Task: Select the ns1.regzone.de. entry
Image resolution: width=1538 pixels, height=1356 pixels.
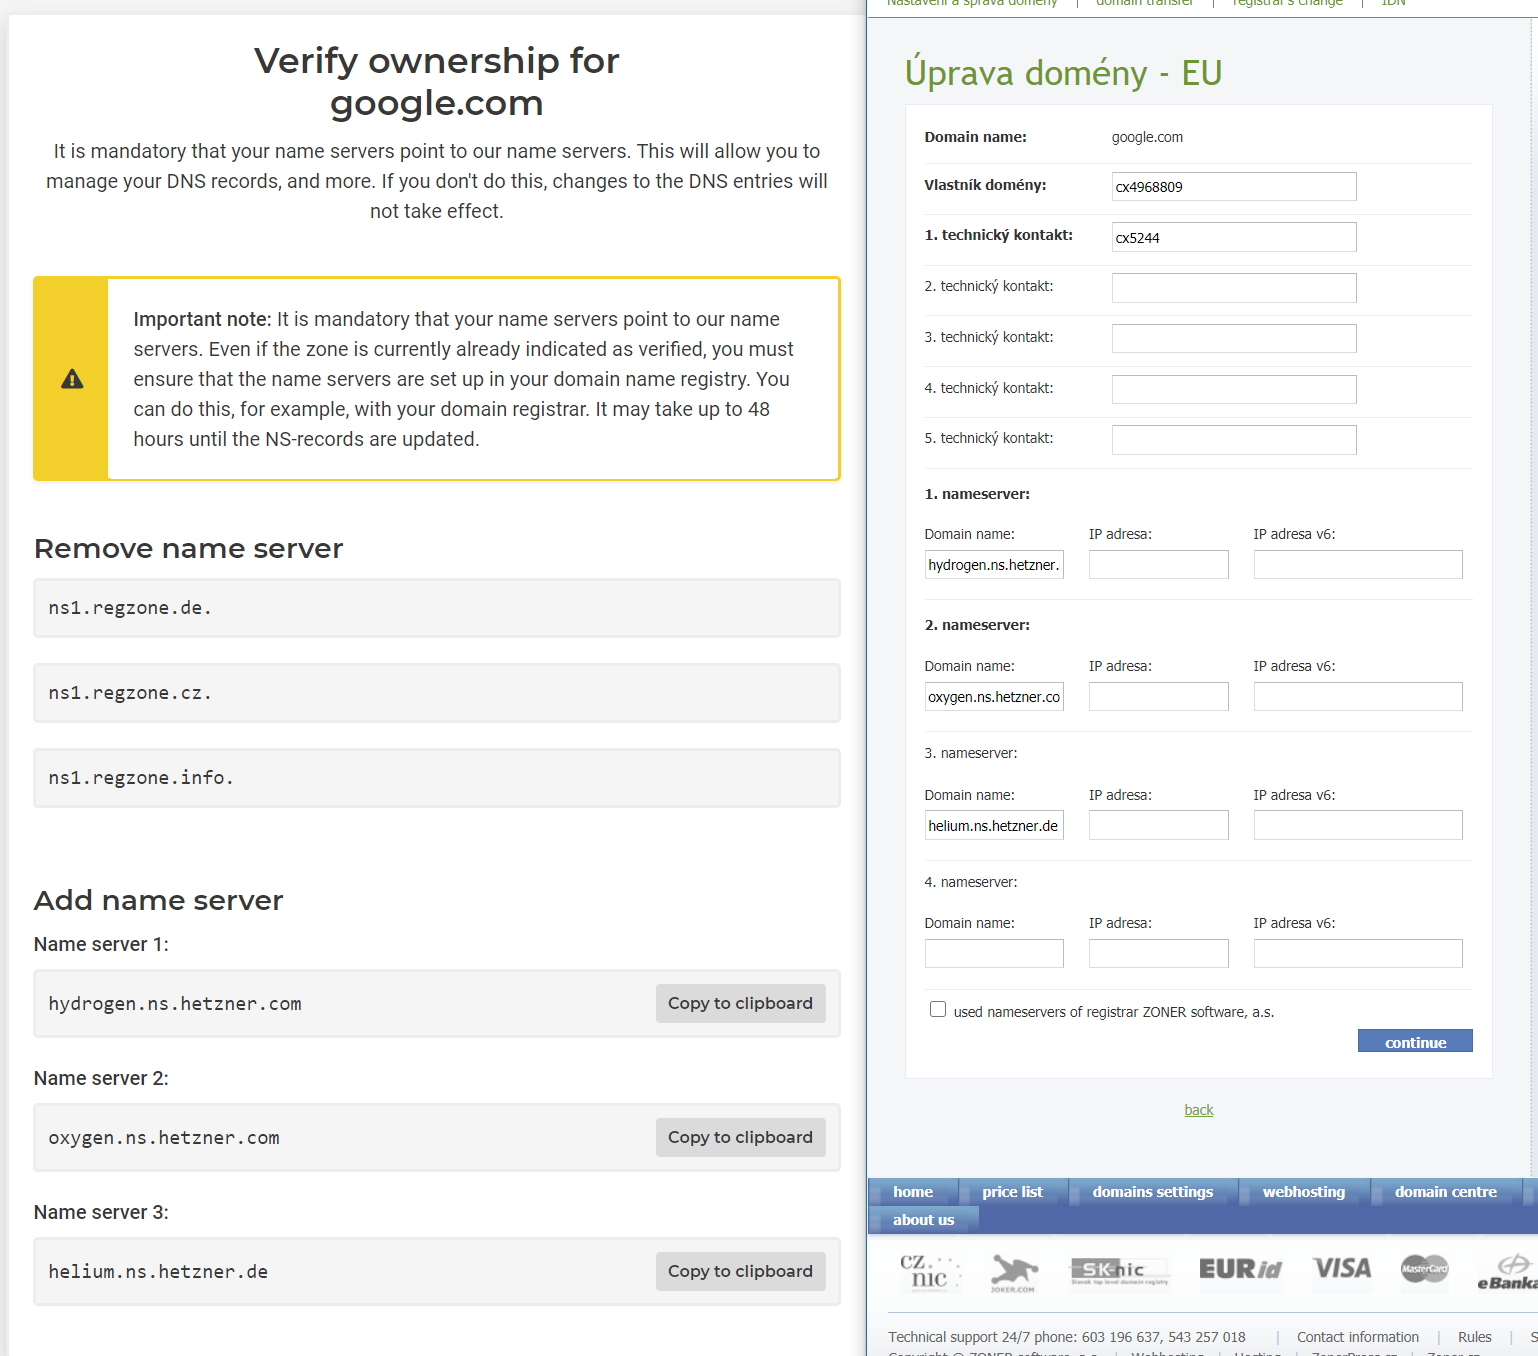Action: (x=437, y=608)
